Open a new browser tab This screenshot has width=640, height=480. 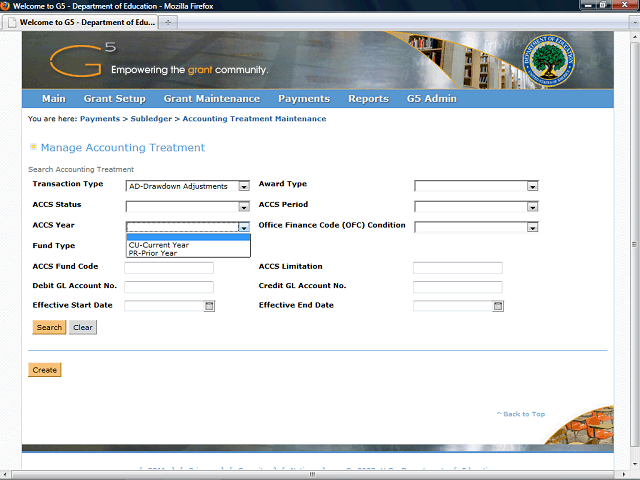point(168,22)
